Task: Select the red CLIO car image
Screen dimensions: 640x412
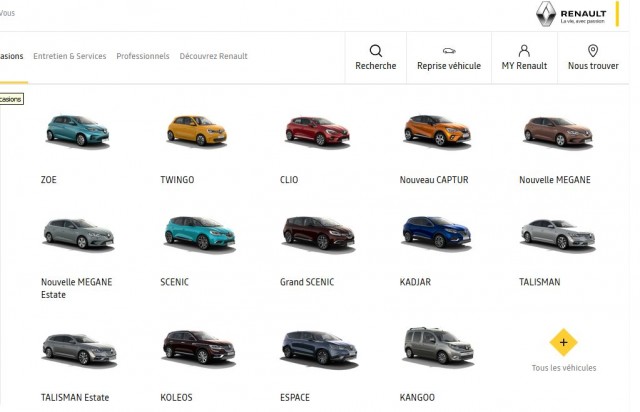Action: click(317, 131)
